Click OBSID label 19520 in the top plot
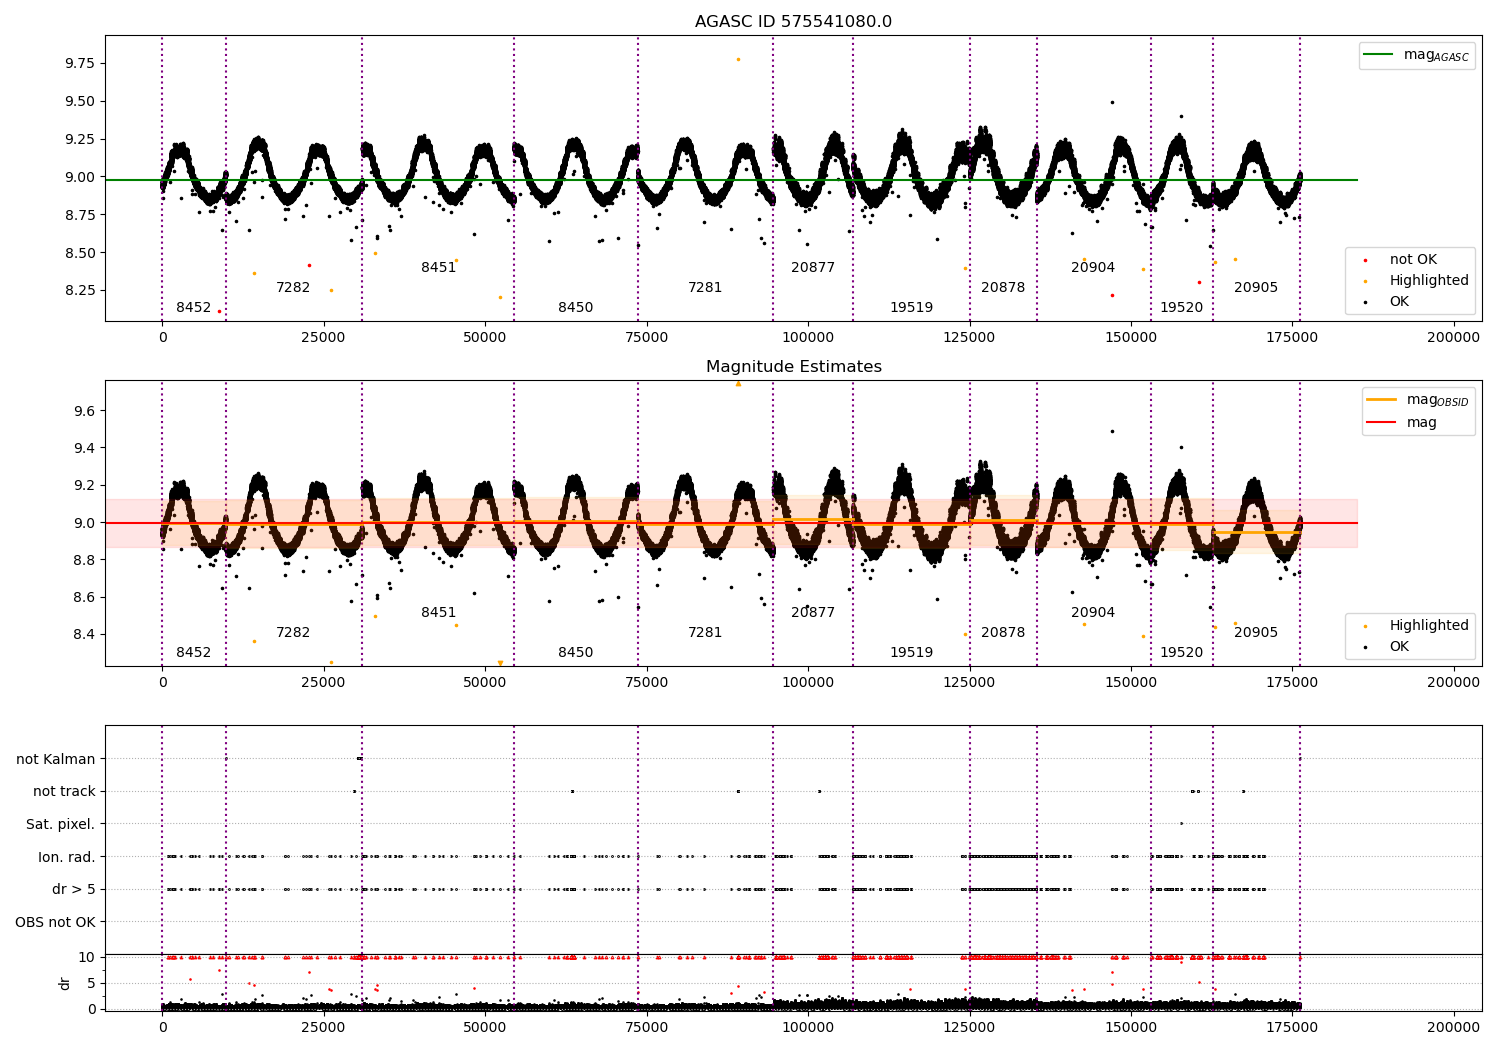The image size is (1500, 1050). coord(1182,308)
